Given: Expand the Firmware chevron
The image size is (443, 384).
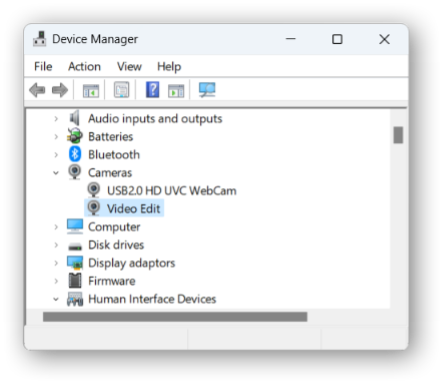Looking at the screenshot, I should tap(56, 281).
